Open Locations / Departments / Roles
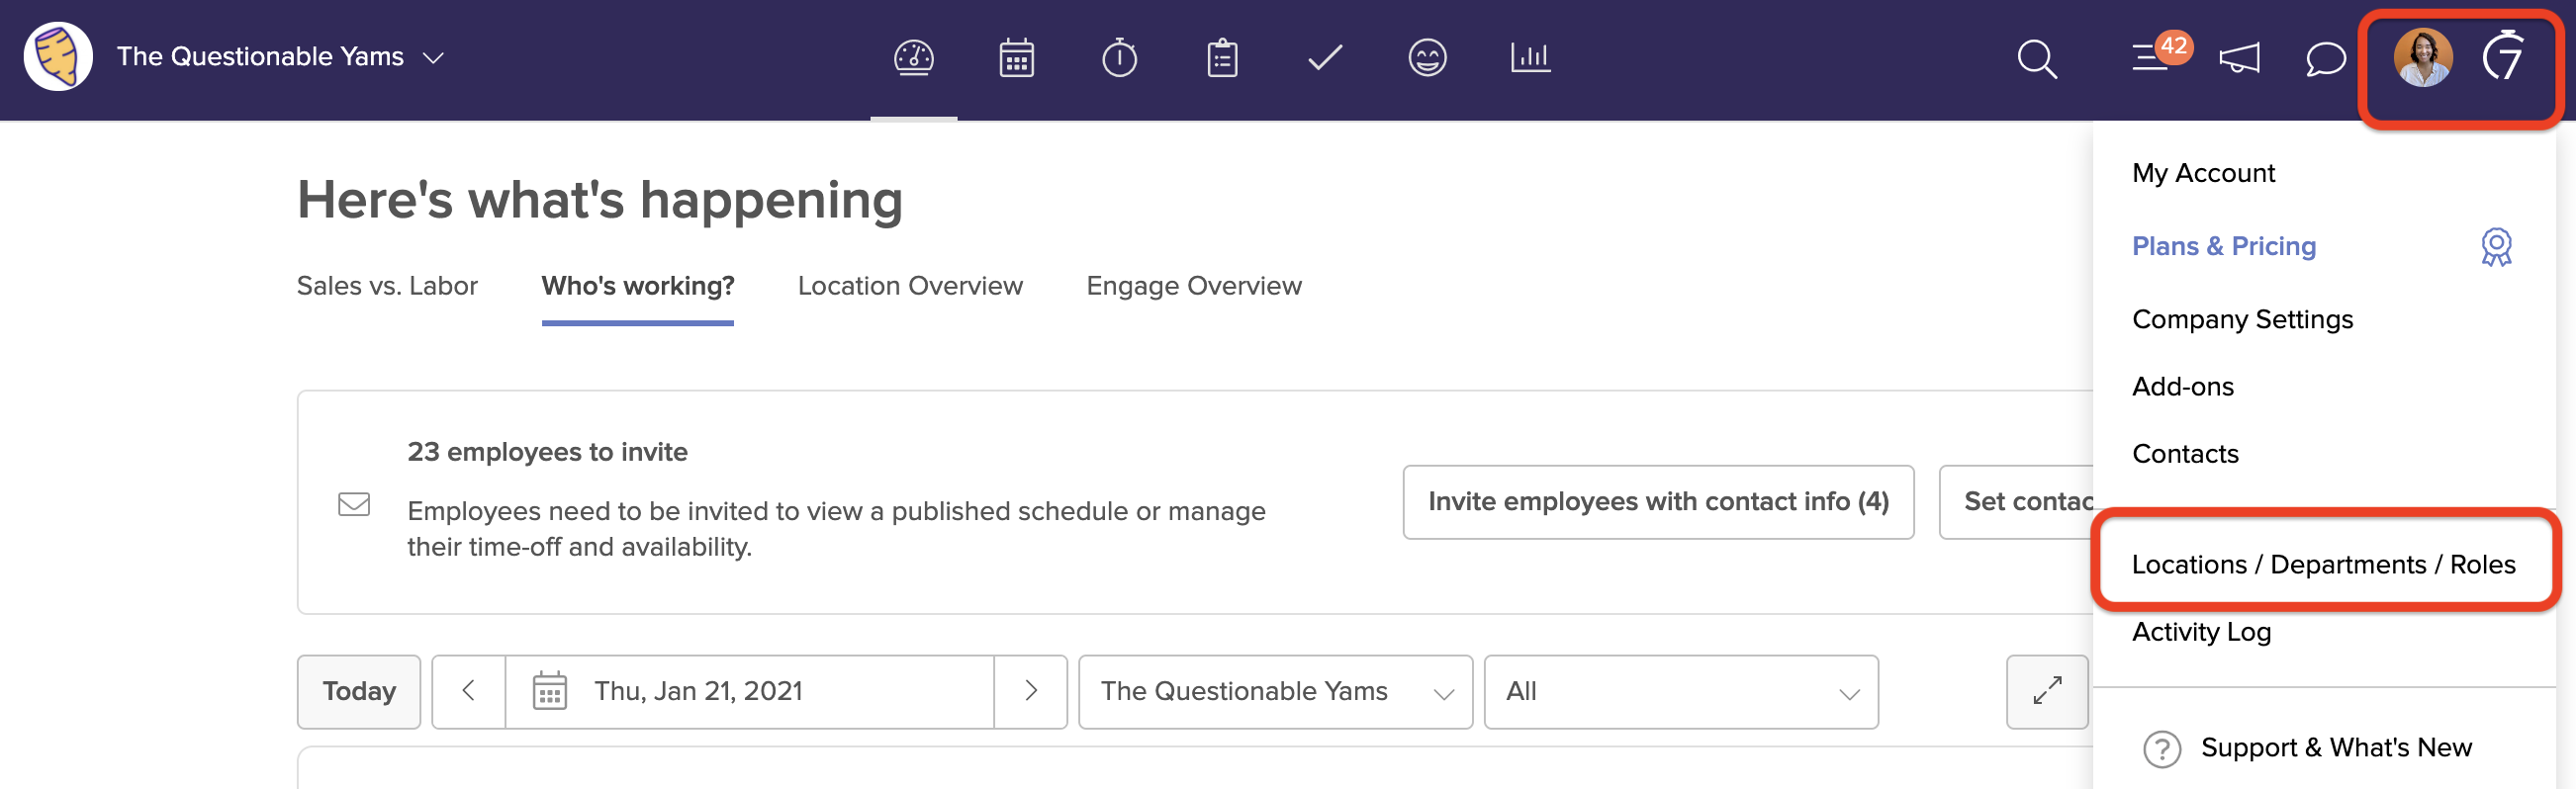Screen dimensions: 2576x789 tap(2323, 564)
